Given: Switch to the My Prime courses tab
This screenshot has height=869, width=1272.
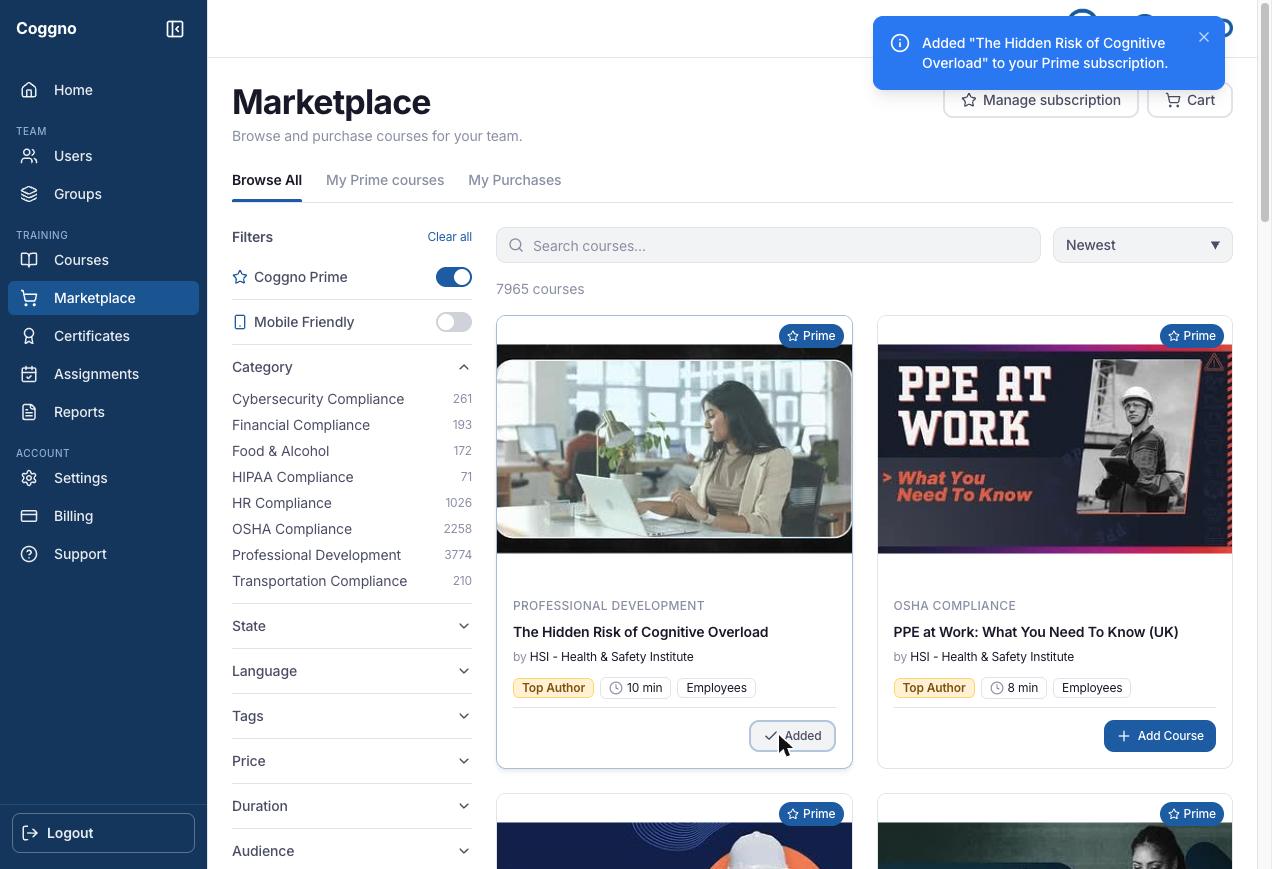Looking at the screenshot, I should [x=385, y=180].
